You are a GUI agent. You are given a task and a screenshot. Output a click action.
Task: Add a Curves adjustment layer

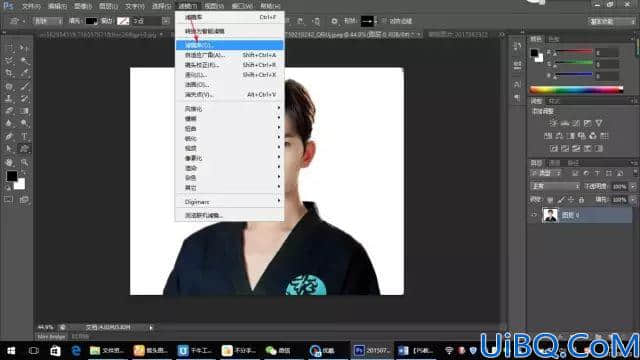[576, 123]
